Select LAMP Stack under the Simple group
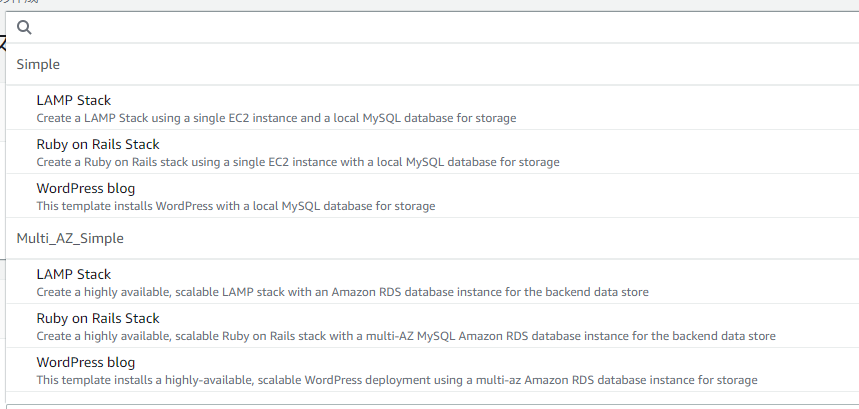 [x=73, y=100]
